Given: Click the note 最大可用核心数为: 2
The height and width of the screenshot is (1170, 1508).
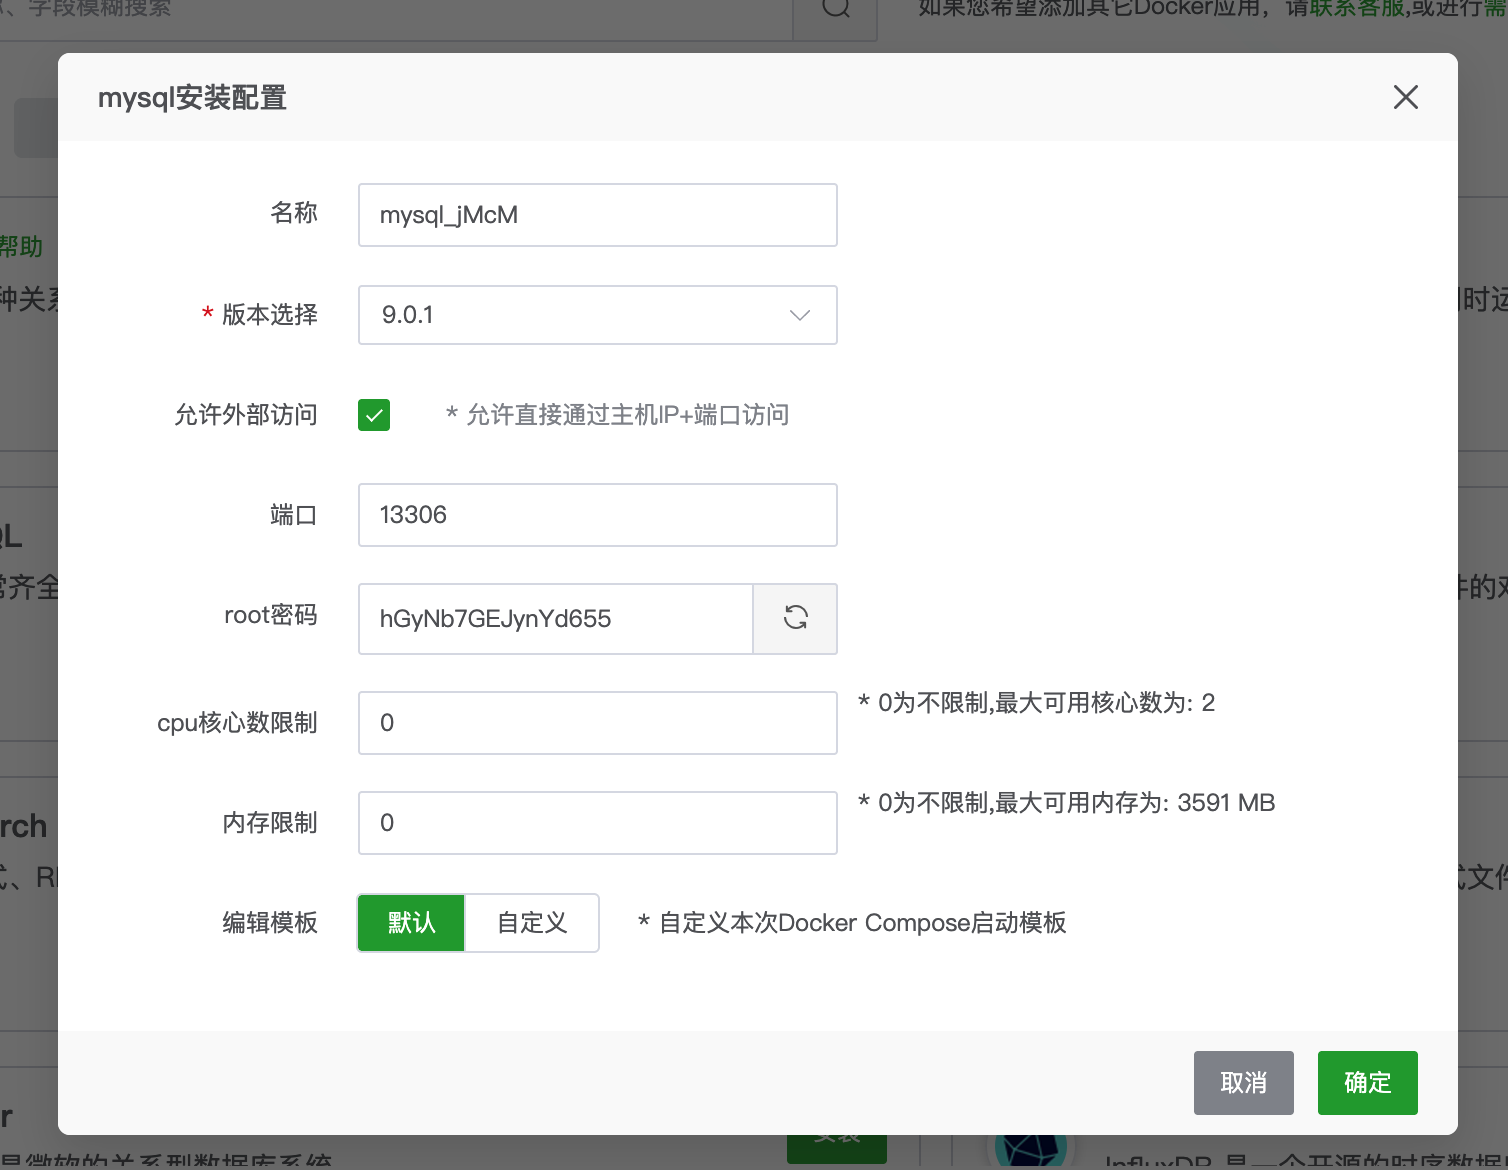Looking at the screenshot, I should coord(1105,703).
